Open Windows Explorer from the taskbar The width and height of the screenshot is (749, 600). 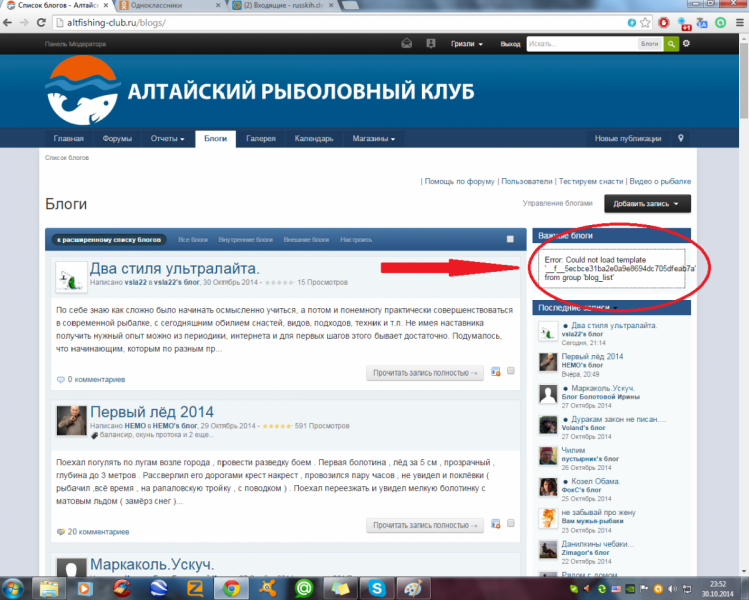pyautogui.click(x=49, y=588)
